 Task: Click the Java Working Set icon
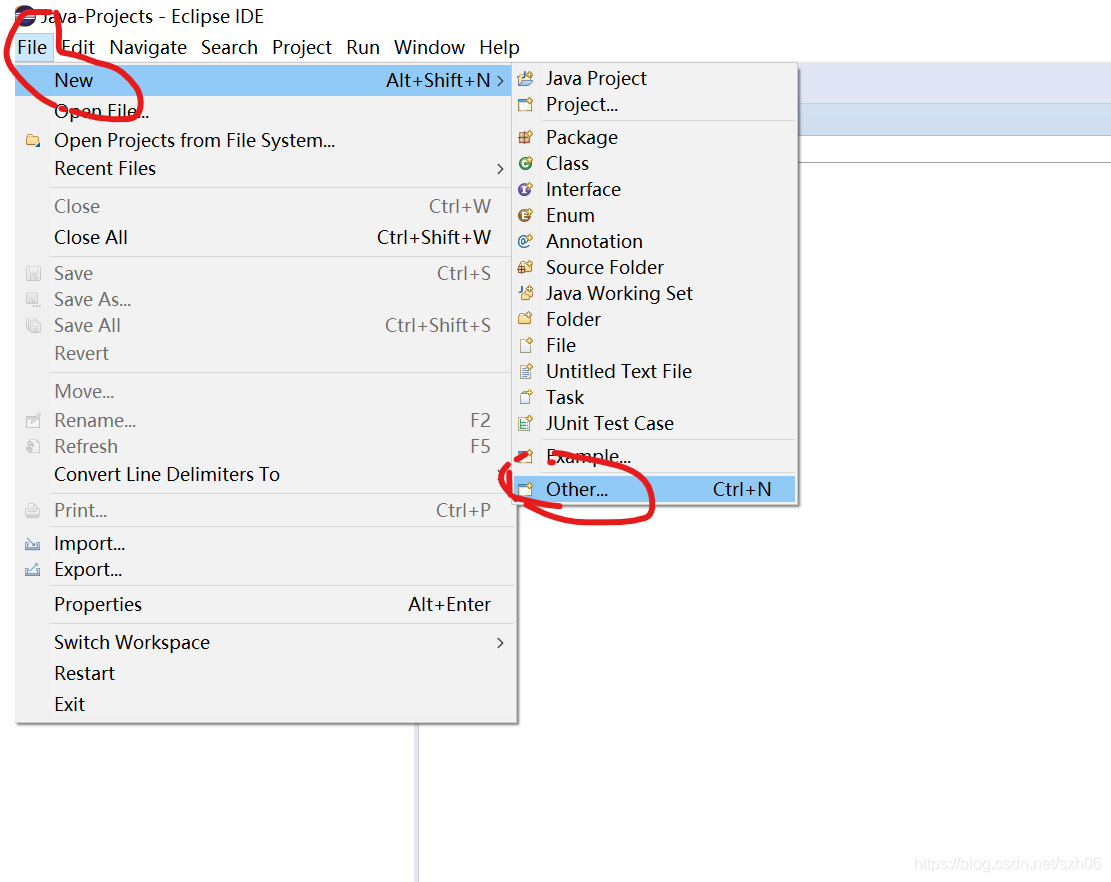[x=526, y=293]
